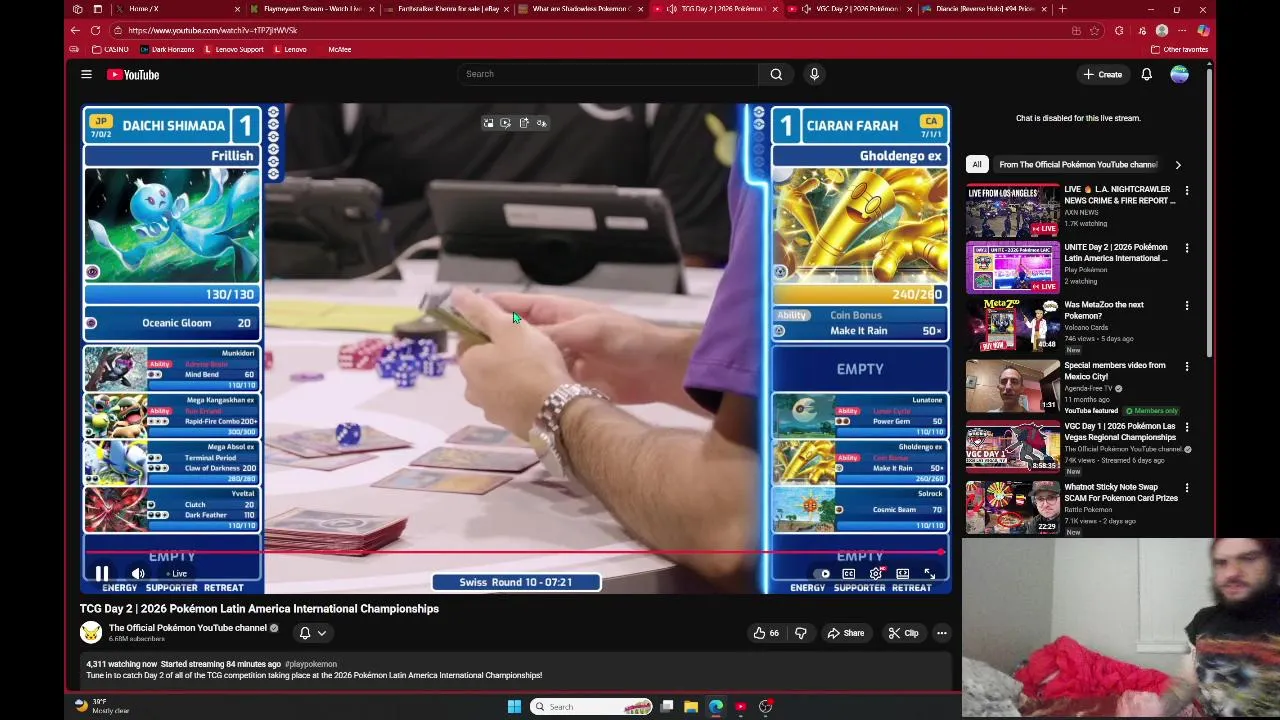Open the McAfee bookmark
Viewport: 1280px width, 720px height.
point(339,49)
